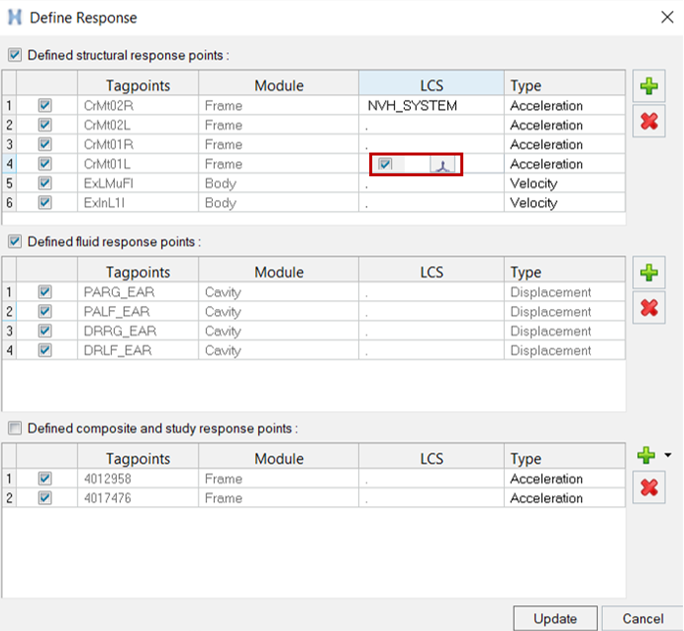684x631 pixels.
Task: Click the Tagpoints header in fluid table
Action: [137, 272]
